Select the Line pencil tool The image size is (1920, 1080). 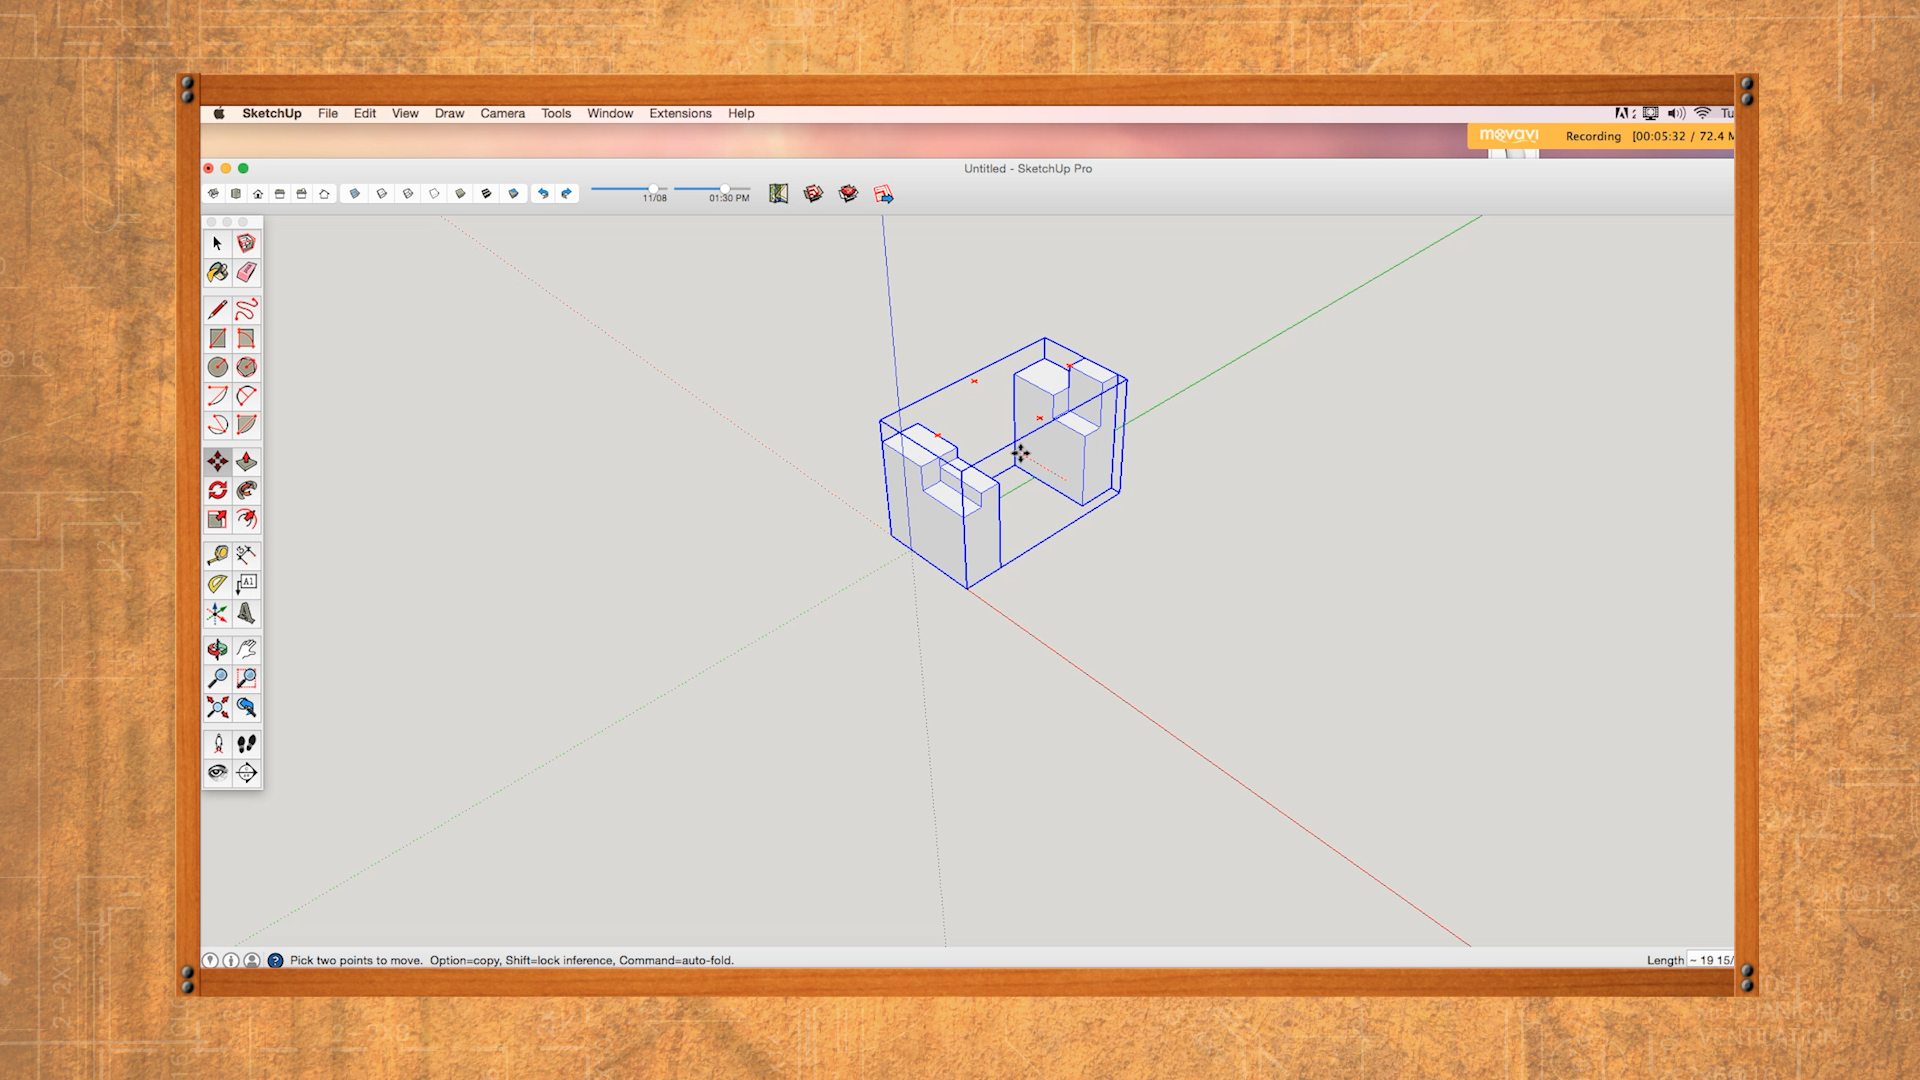(217, 309)
